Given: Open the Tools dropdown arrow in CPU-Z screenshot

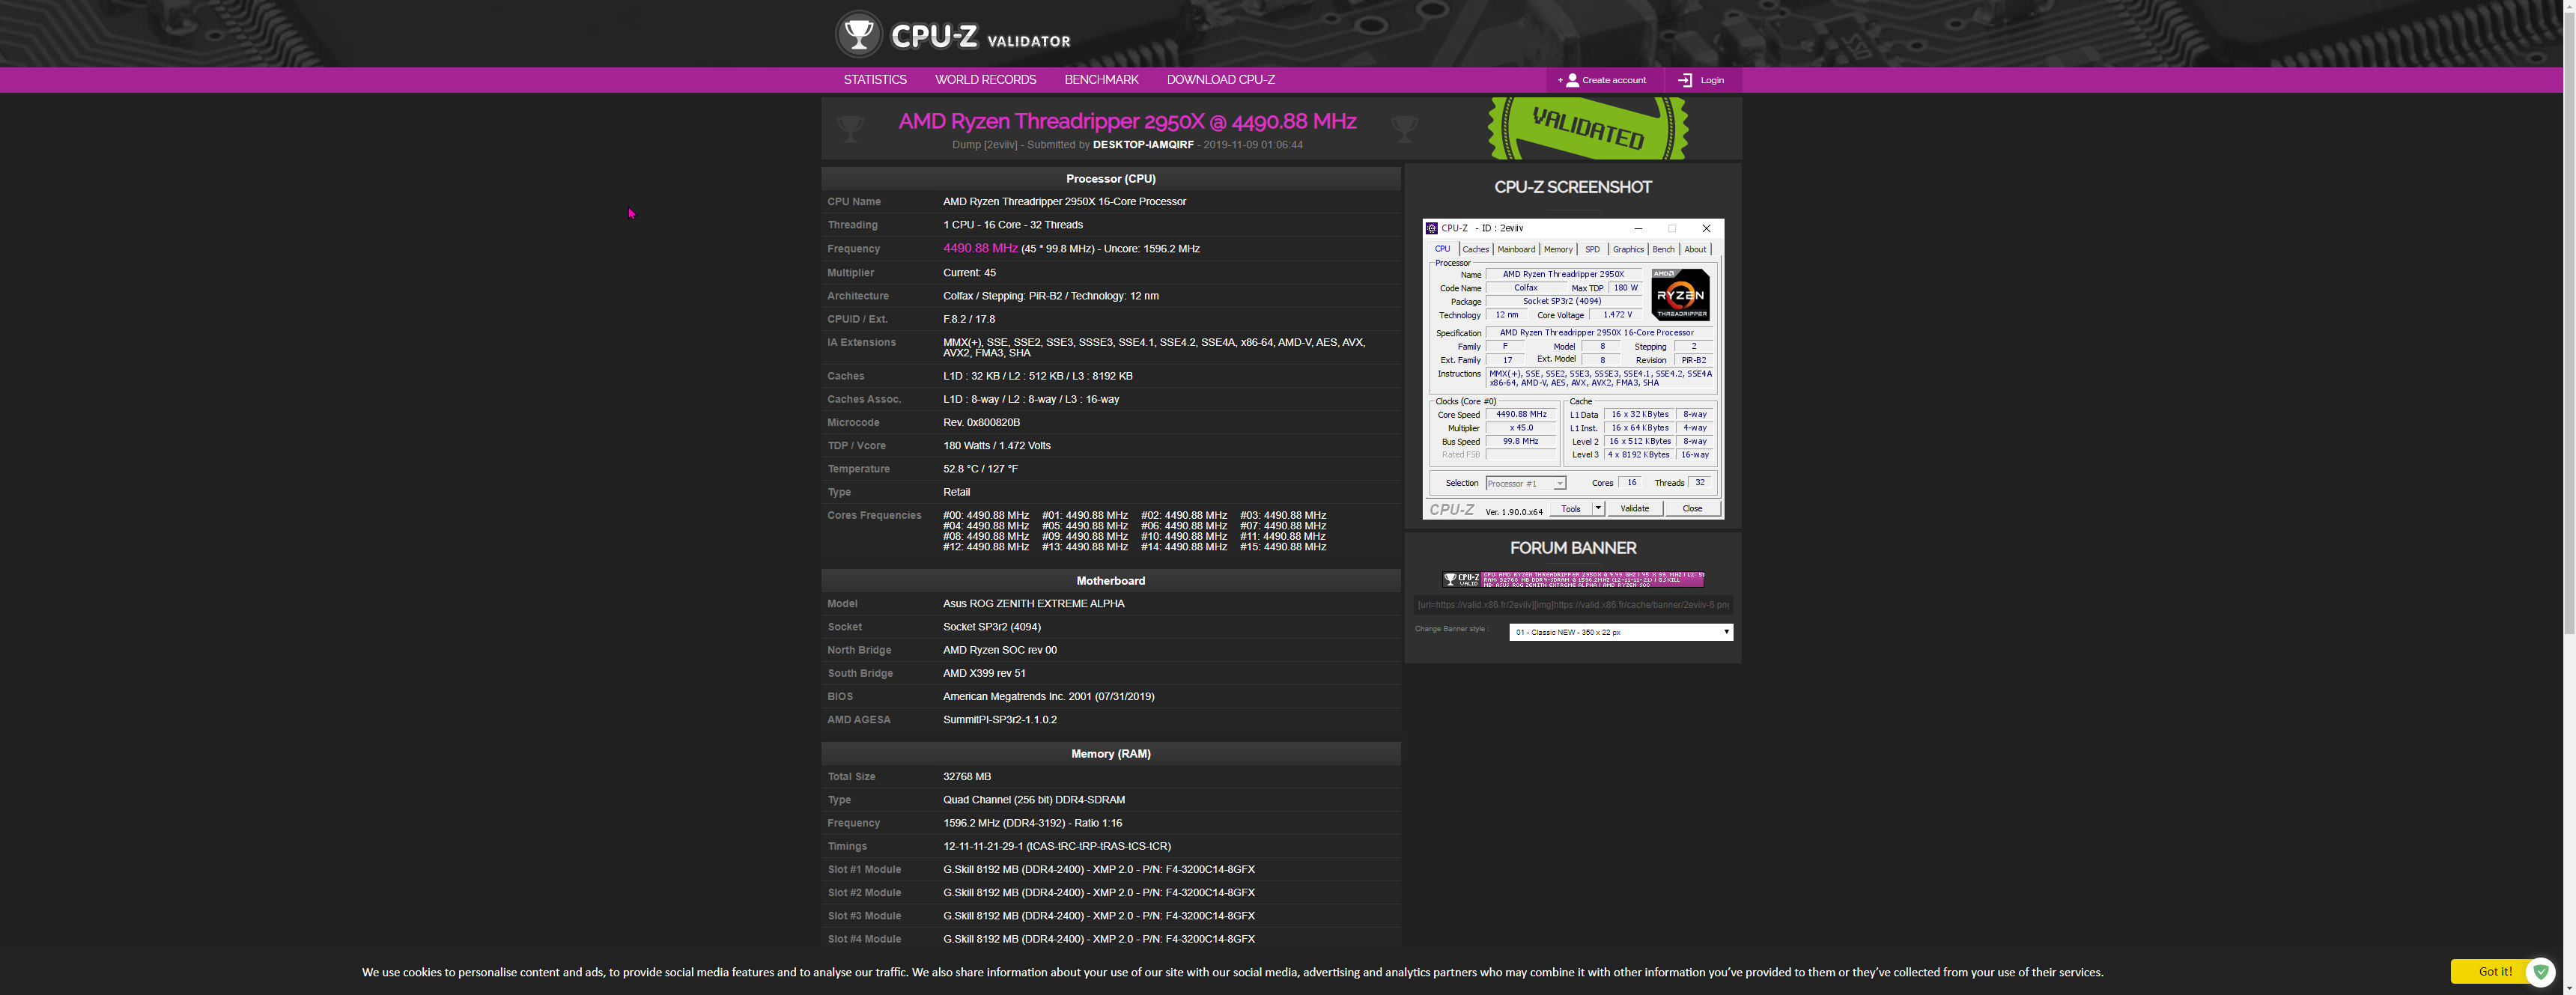Looking at the screenshot, I should point(1598,509).
